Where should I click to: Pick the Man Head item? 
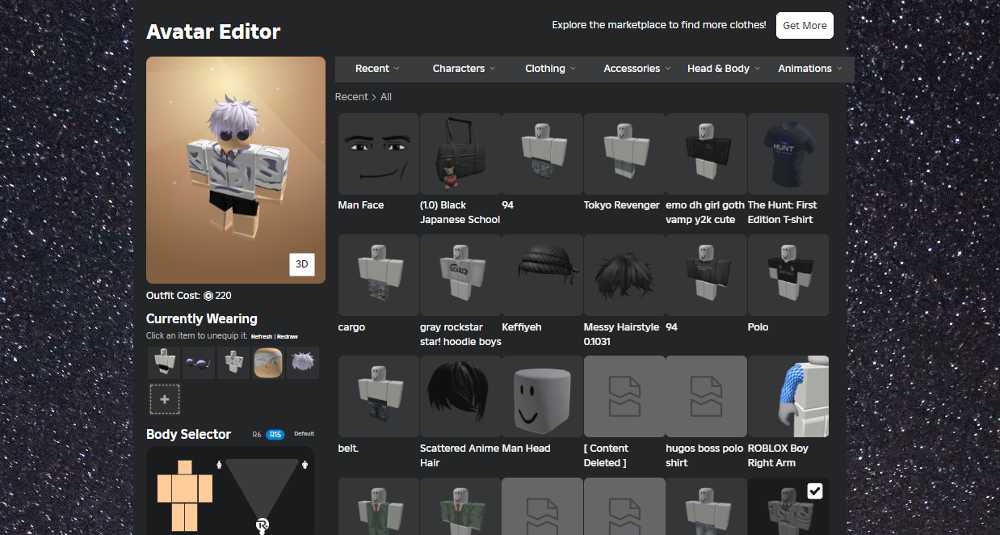[x=542, y=396]
